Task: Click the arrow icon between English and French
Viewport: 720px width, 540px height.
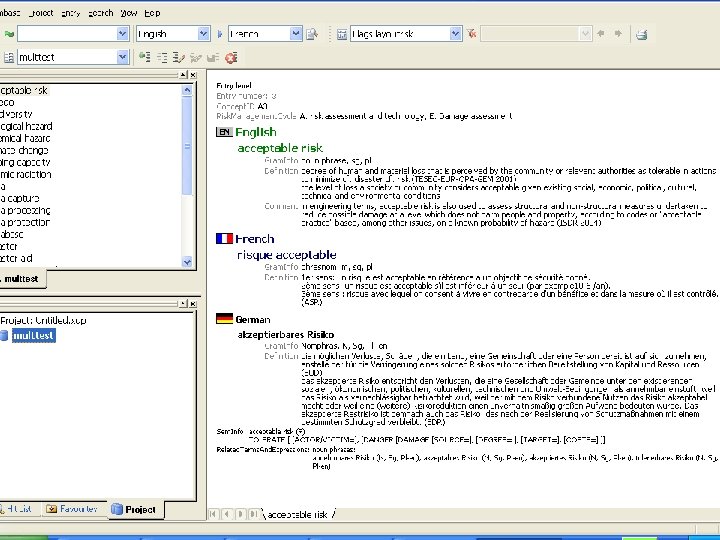Action: tap(219, 34)
